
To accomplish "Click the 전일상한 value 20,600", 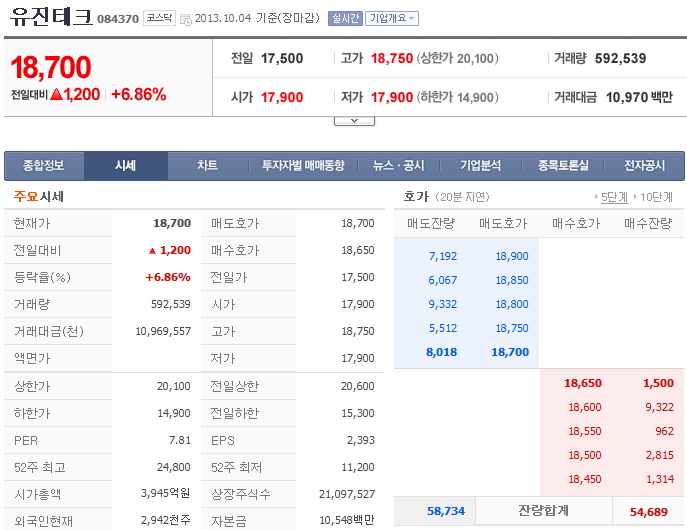I will click(358, 386).
